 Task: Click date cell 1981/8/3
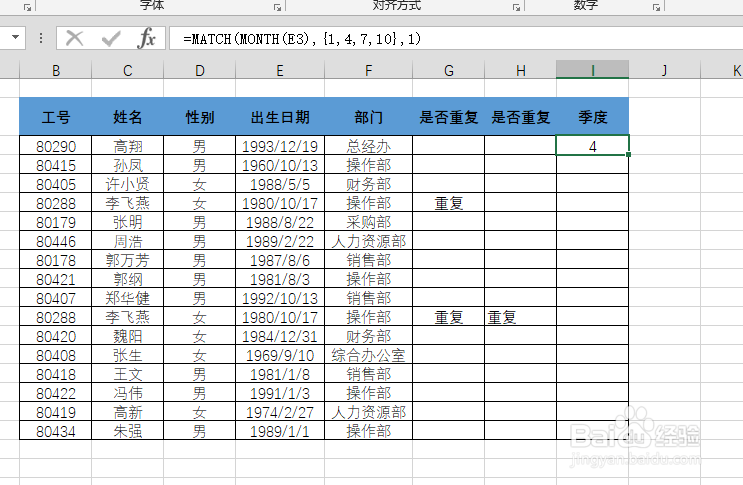pos(280,279)
